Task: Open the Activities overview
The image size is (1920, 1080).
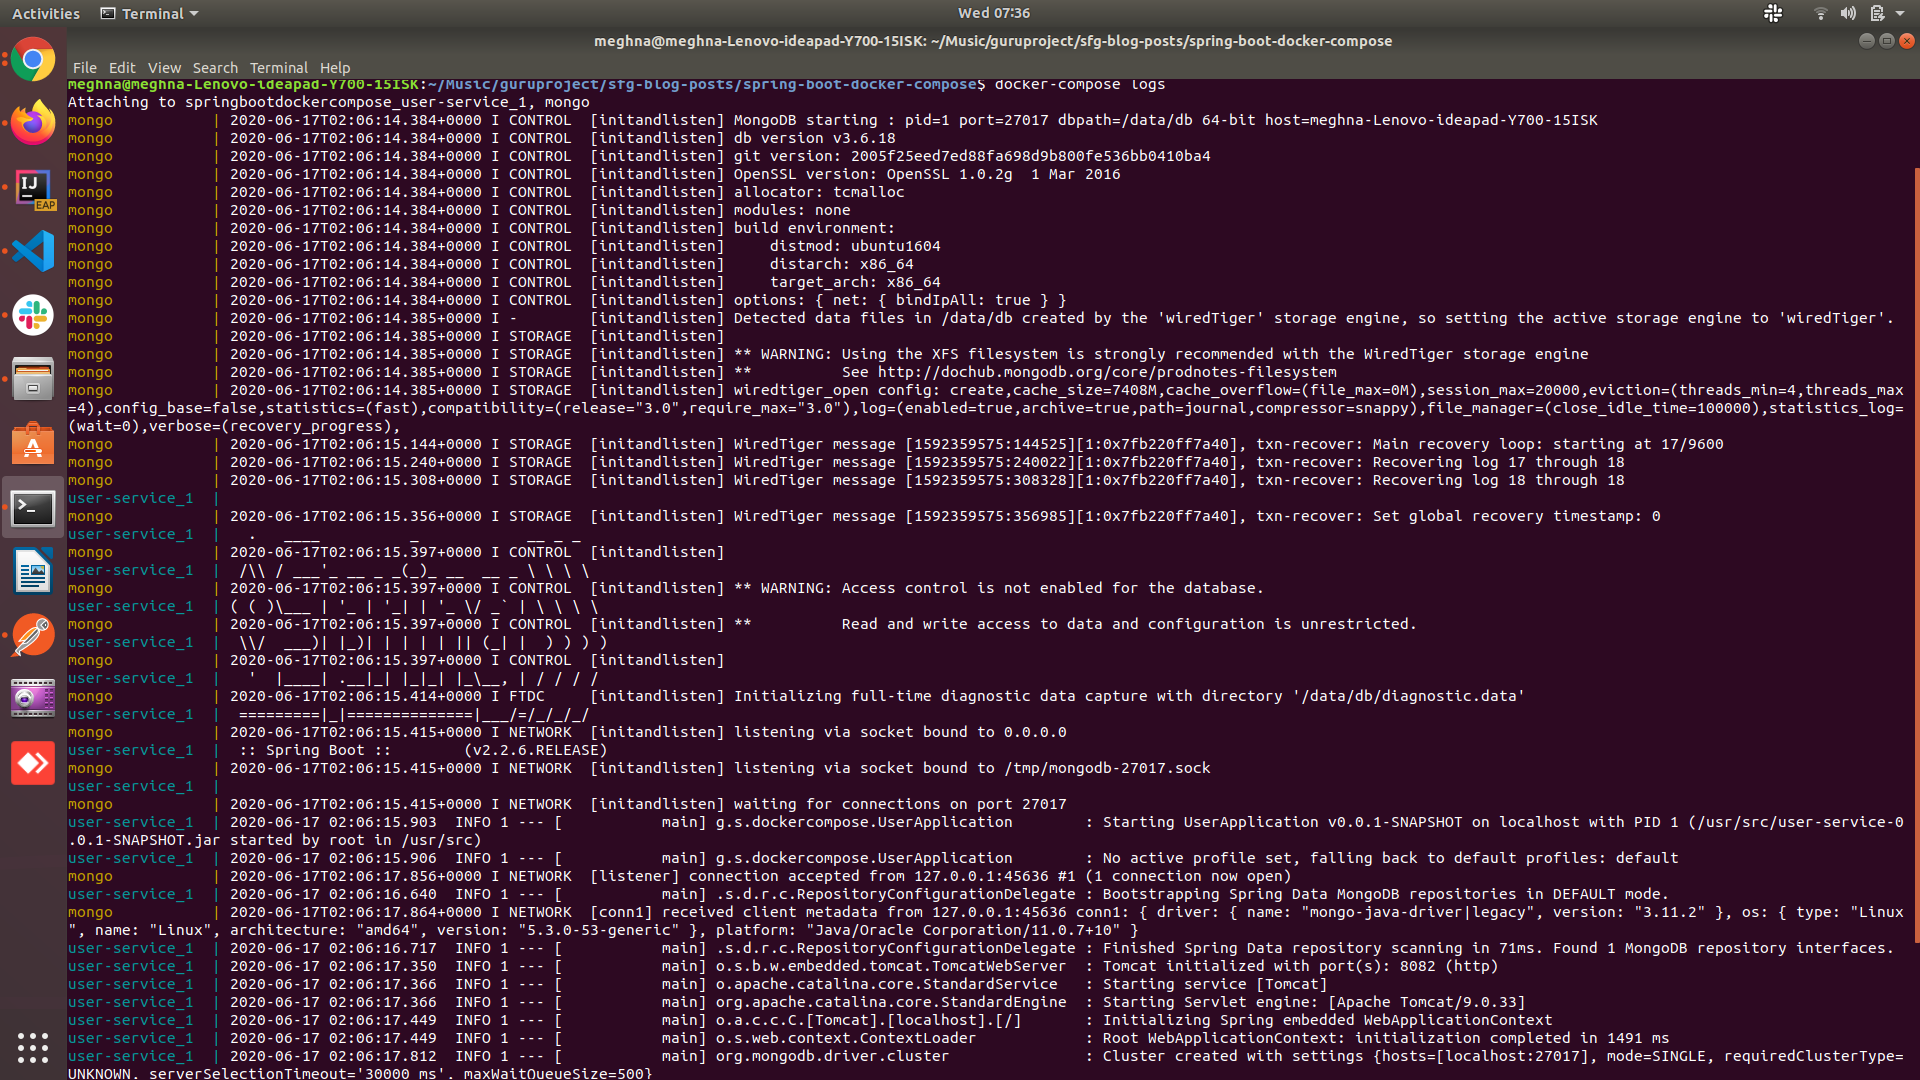Action: click(46, 13)
